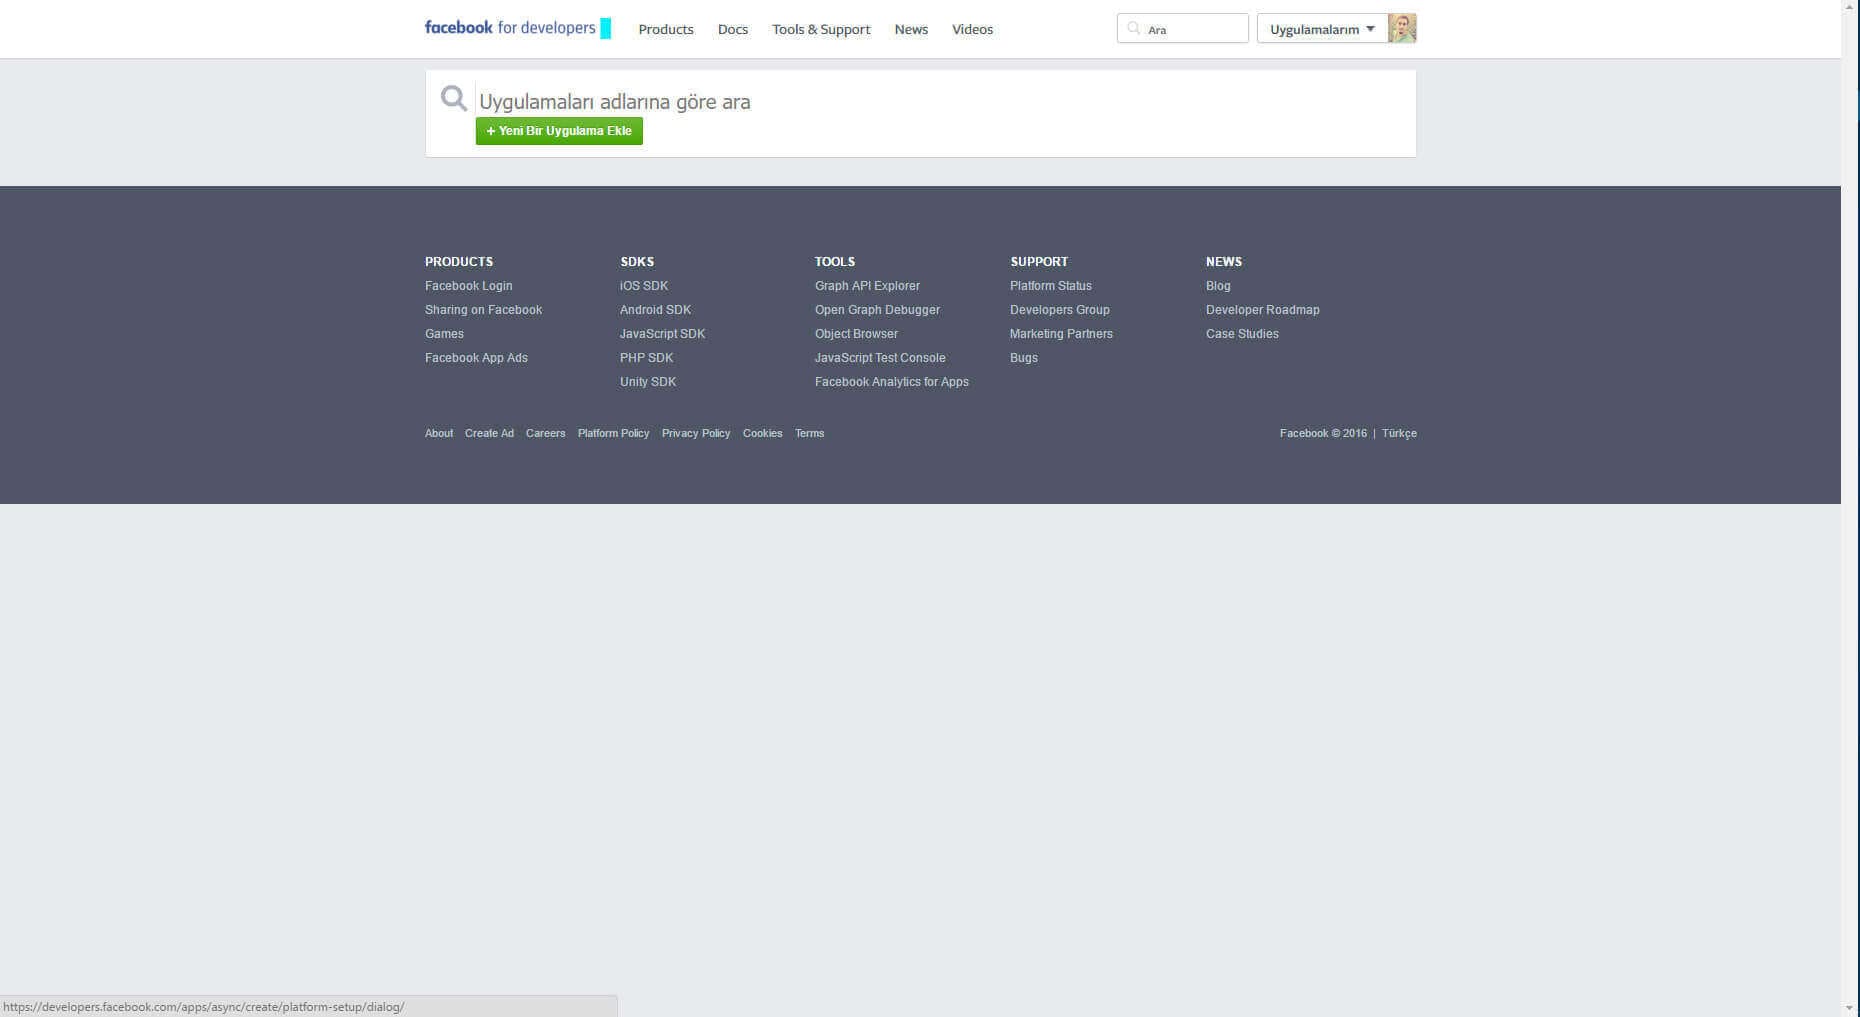This screenshot has width=1860, height=1017.
Task: Open the Open Graph Debugger link
Action: tap(877, 310)
